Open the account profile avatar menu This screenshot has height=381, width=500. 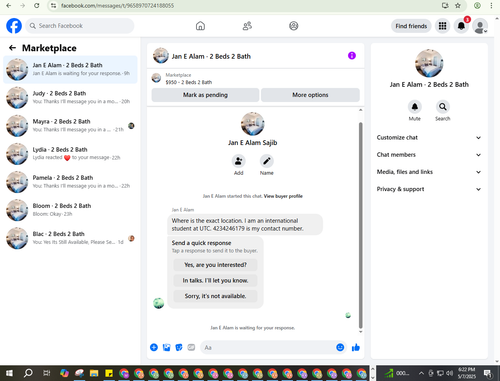point(480,26)
